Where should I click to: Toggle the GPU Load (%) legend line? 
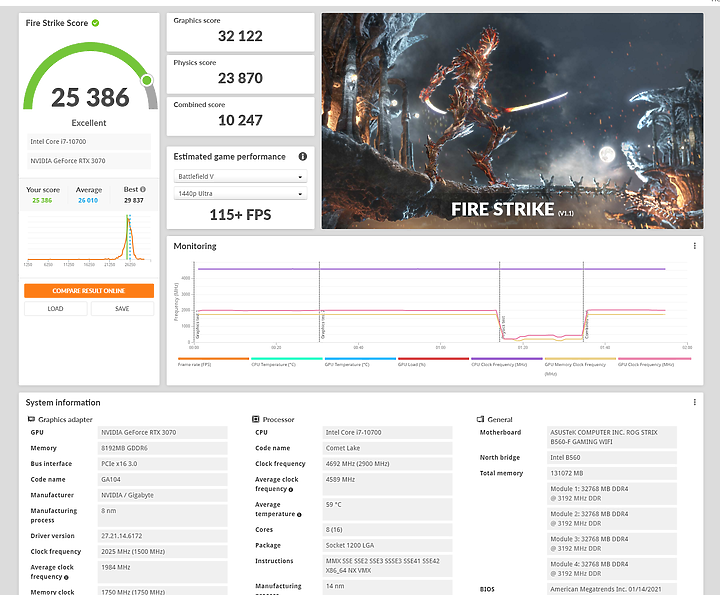coord(433,361)
